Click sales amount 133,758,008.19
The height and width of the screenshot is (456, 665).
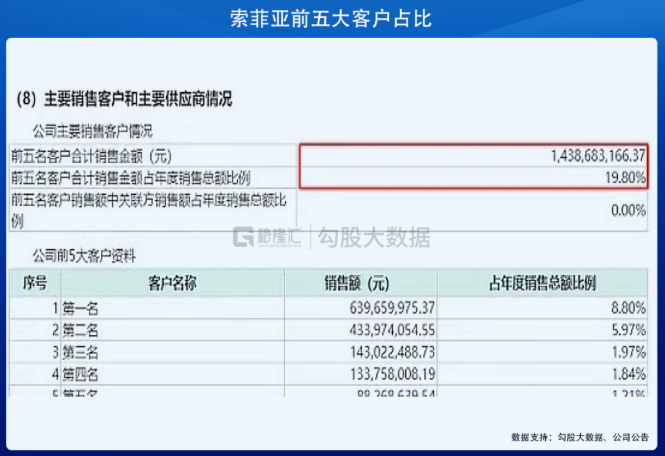(x=392, y=374)
